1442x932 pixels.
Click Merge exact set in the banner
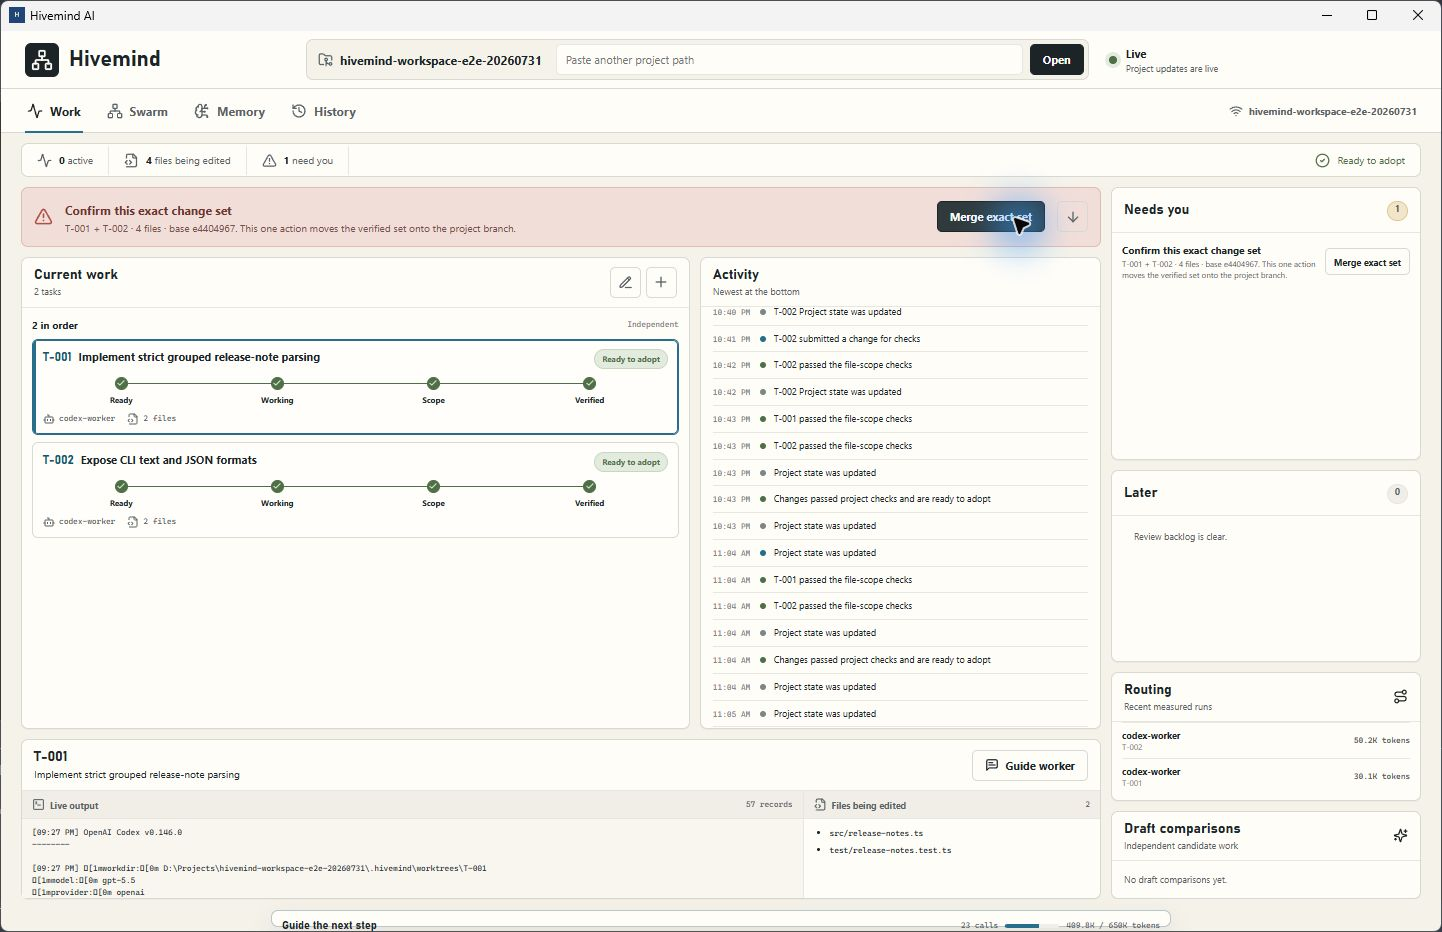pos(990,217)
